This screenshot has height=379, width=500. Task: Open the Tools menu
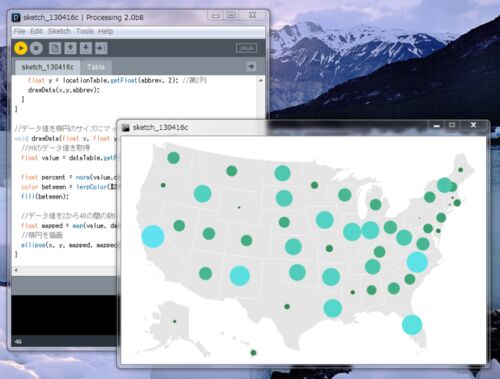pyautogui.click(x=85, y=31)
